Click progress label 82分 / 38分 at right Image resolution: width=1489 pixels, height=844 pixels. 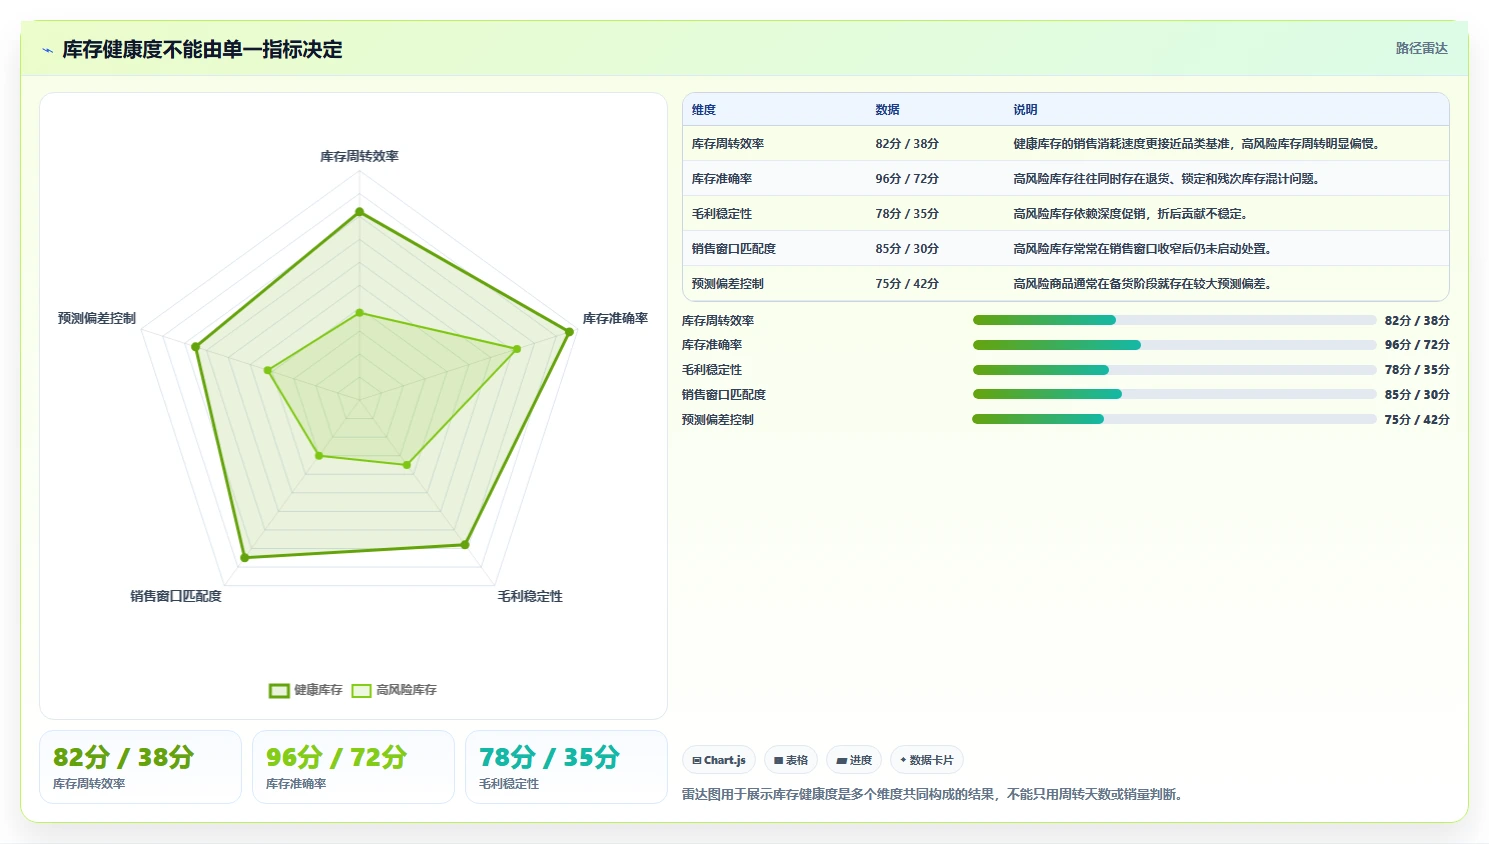tap(1417, 321)
